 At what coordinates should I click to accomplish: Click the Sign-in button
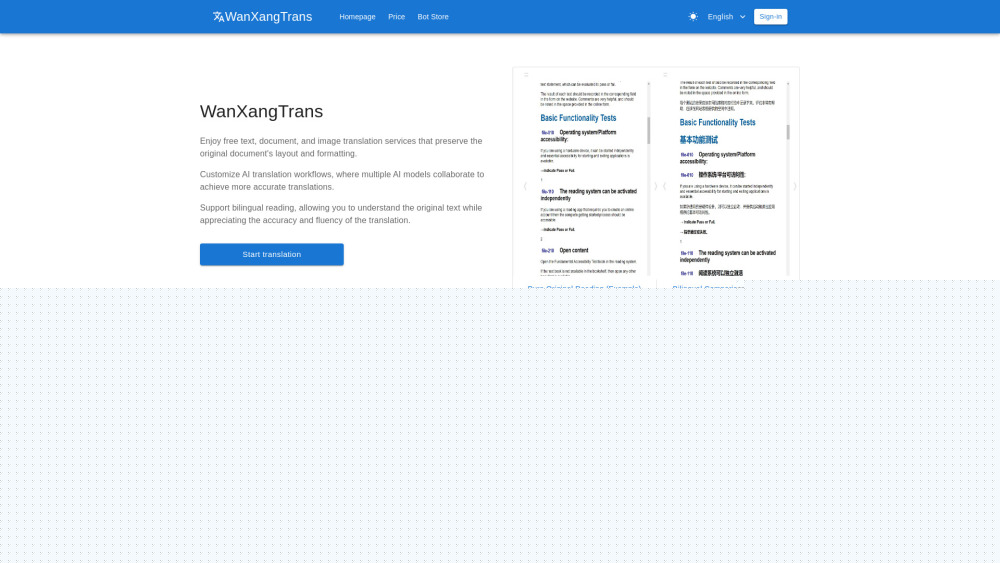pyautogui.click(x=770, y=17)
